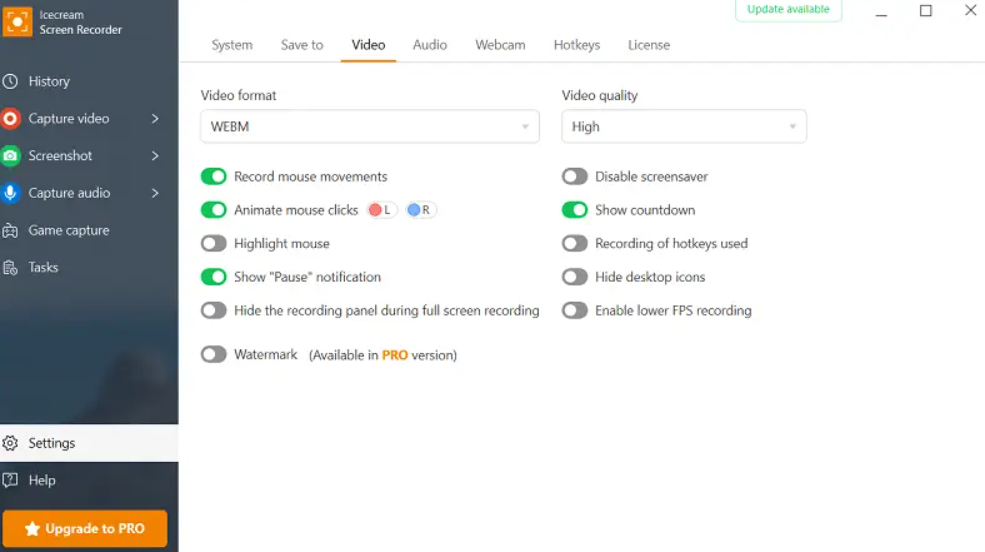Click the Help question mark icon

[11, 480]
